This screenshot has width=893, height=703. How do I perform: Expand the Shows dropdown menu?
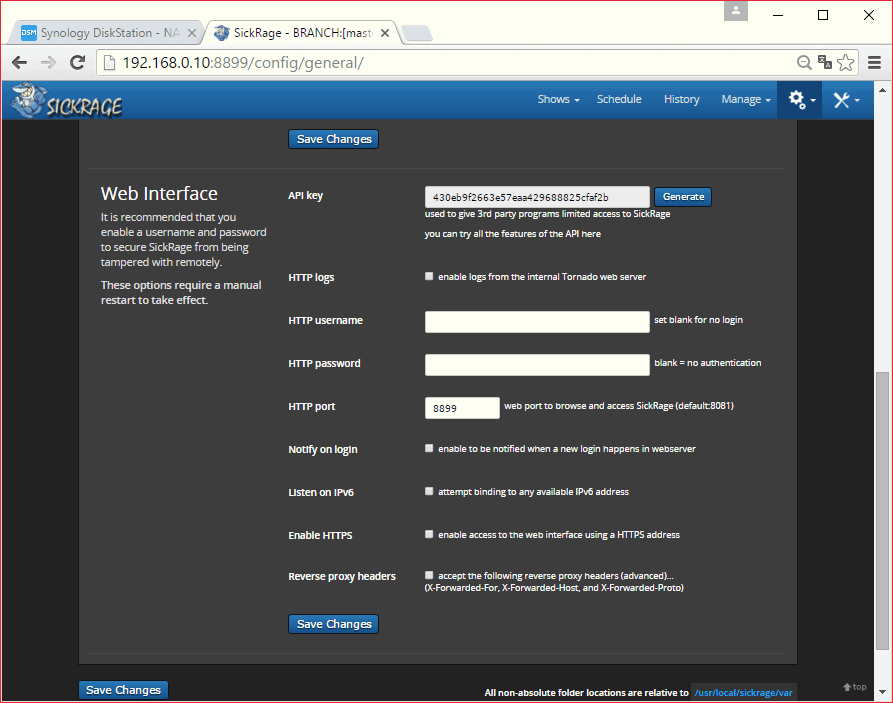tap(558, 99)
